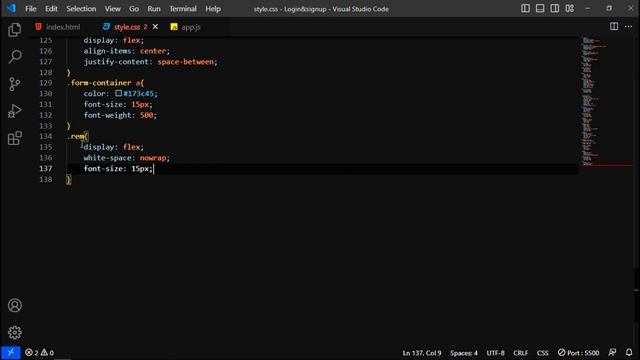The height and width of the screenshot is (360, 640).
Task: Select the style.css tab
Action: coord(127,27)
